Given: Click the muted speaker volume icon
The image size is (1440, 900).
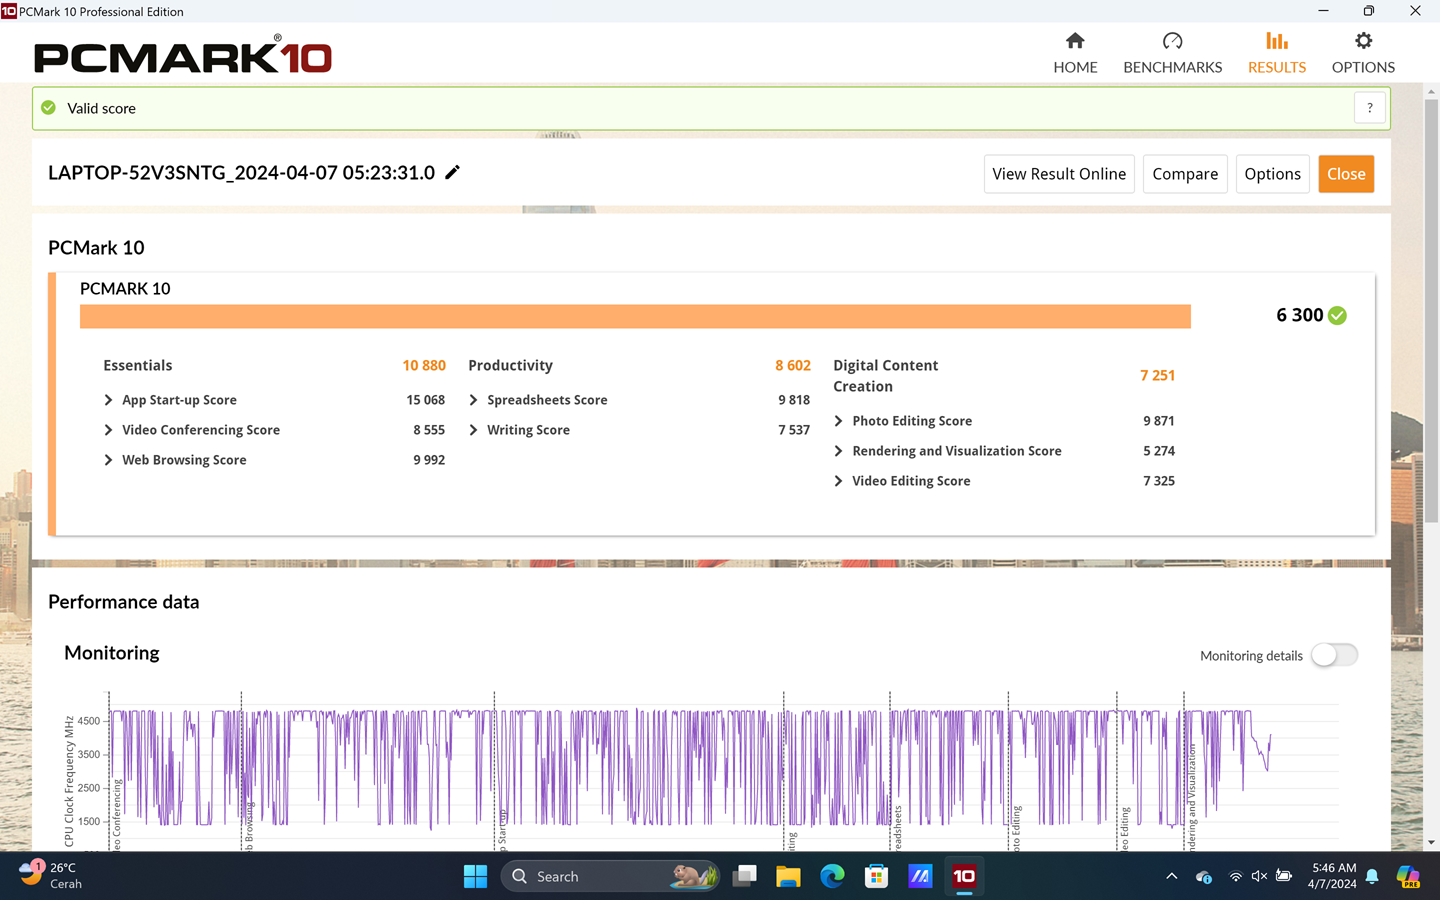Looking at the screenshot, I should coord(1259,877).
